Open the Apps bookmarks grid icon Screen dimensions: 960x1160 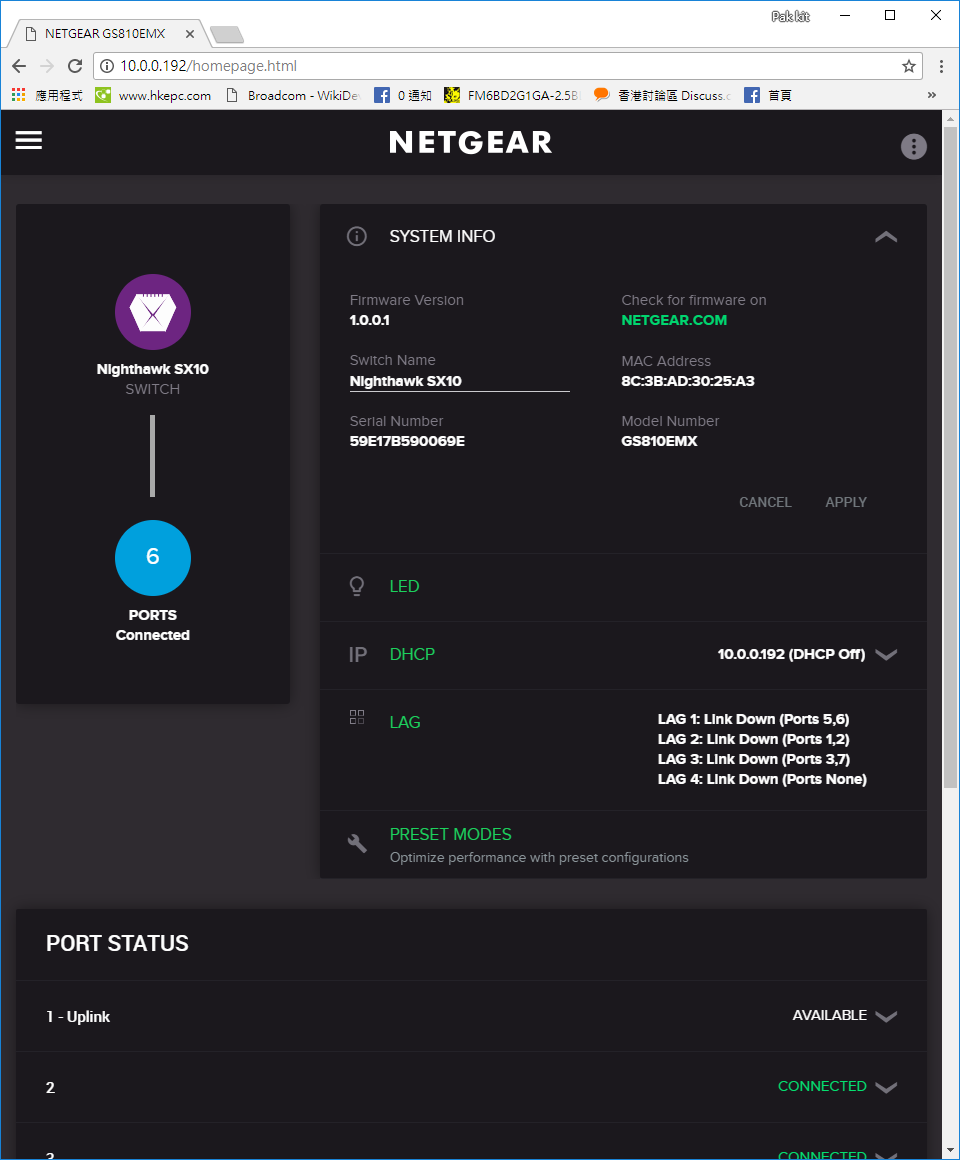click(x=18, y=95)
